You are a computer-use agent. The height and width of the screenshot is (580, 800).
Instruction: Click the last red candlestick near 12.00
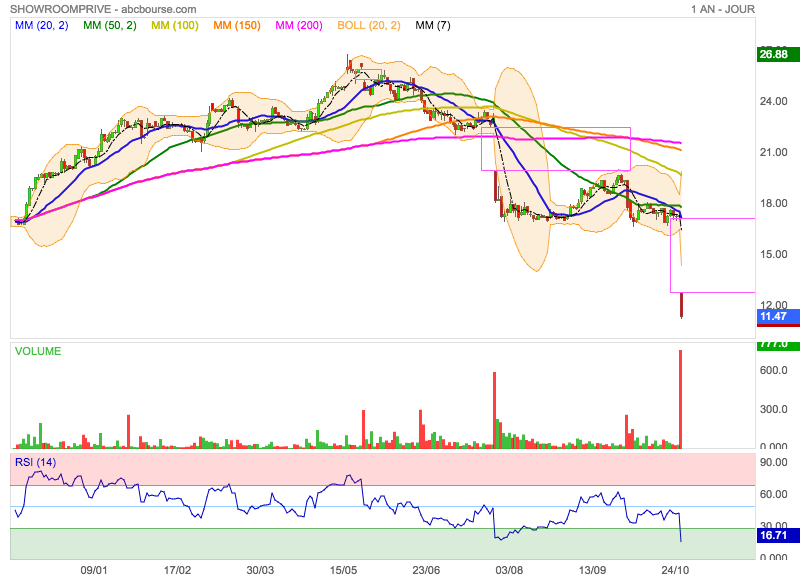681,305
